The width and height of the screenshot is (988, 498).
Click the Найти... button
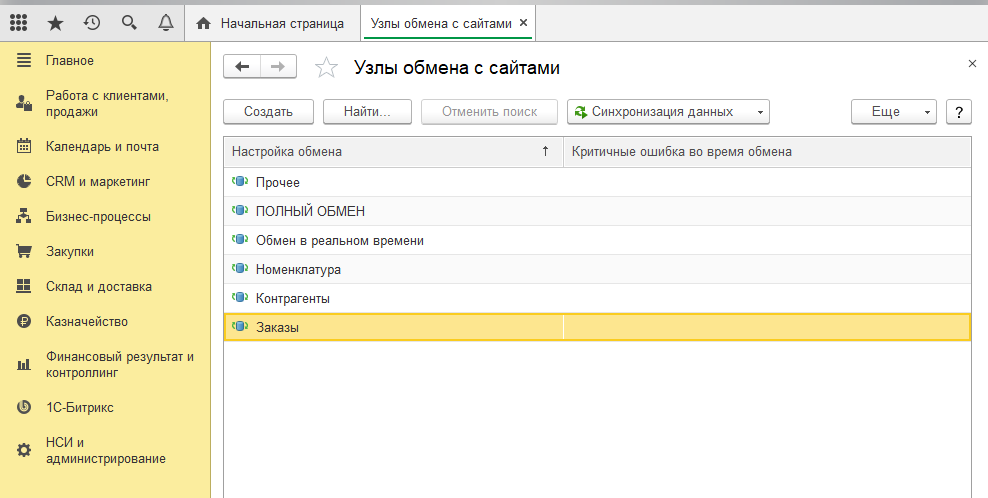pos(367,112)
